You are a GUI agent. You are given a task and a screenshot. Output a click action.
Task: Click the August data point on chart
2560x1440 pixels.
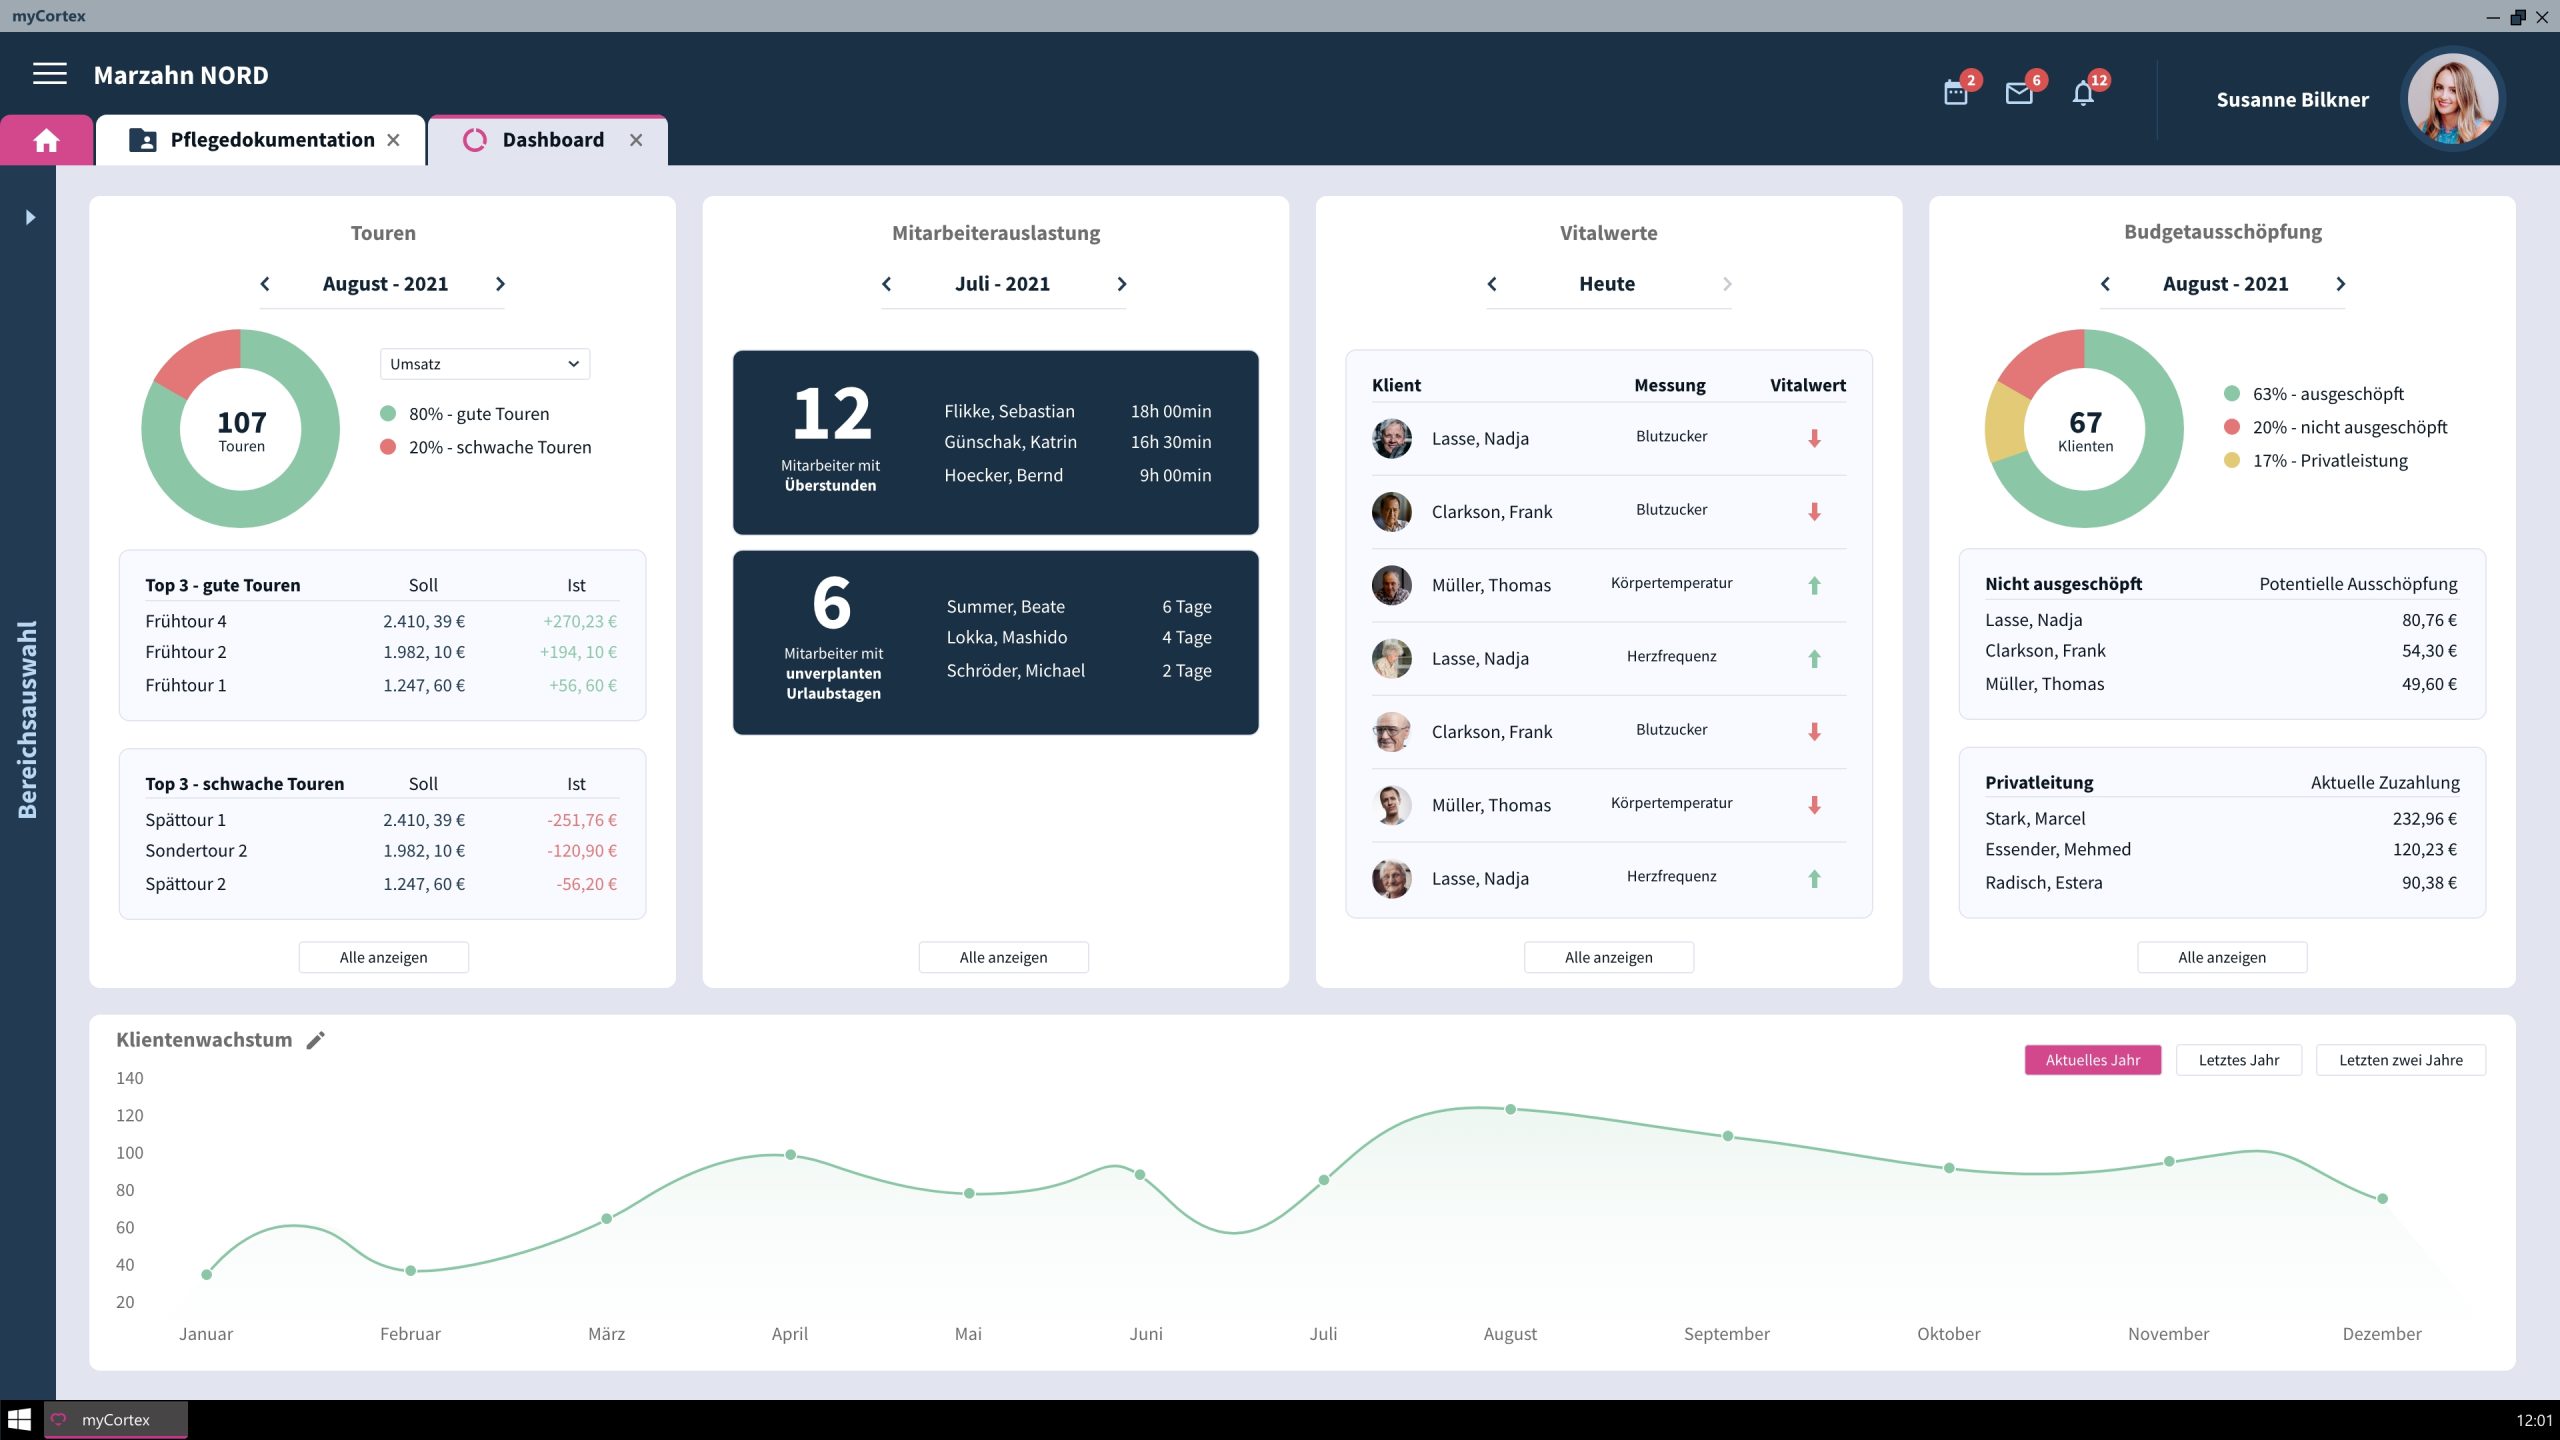1510,1109
